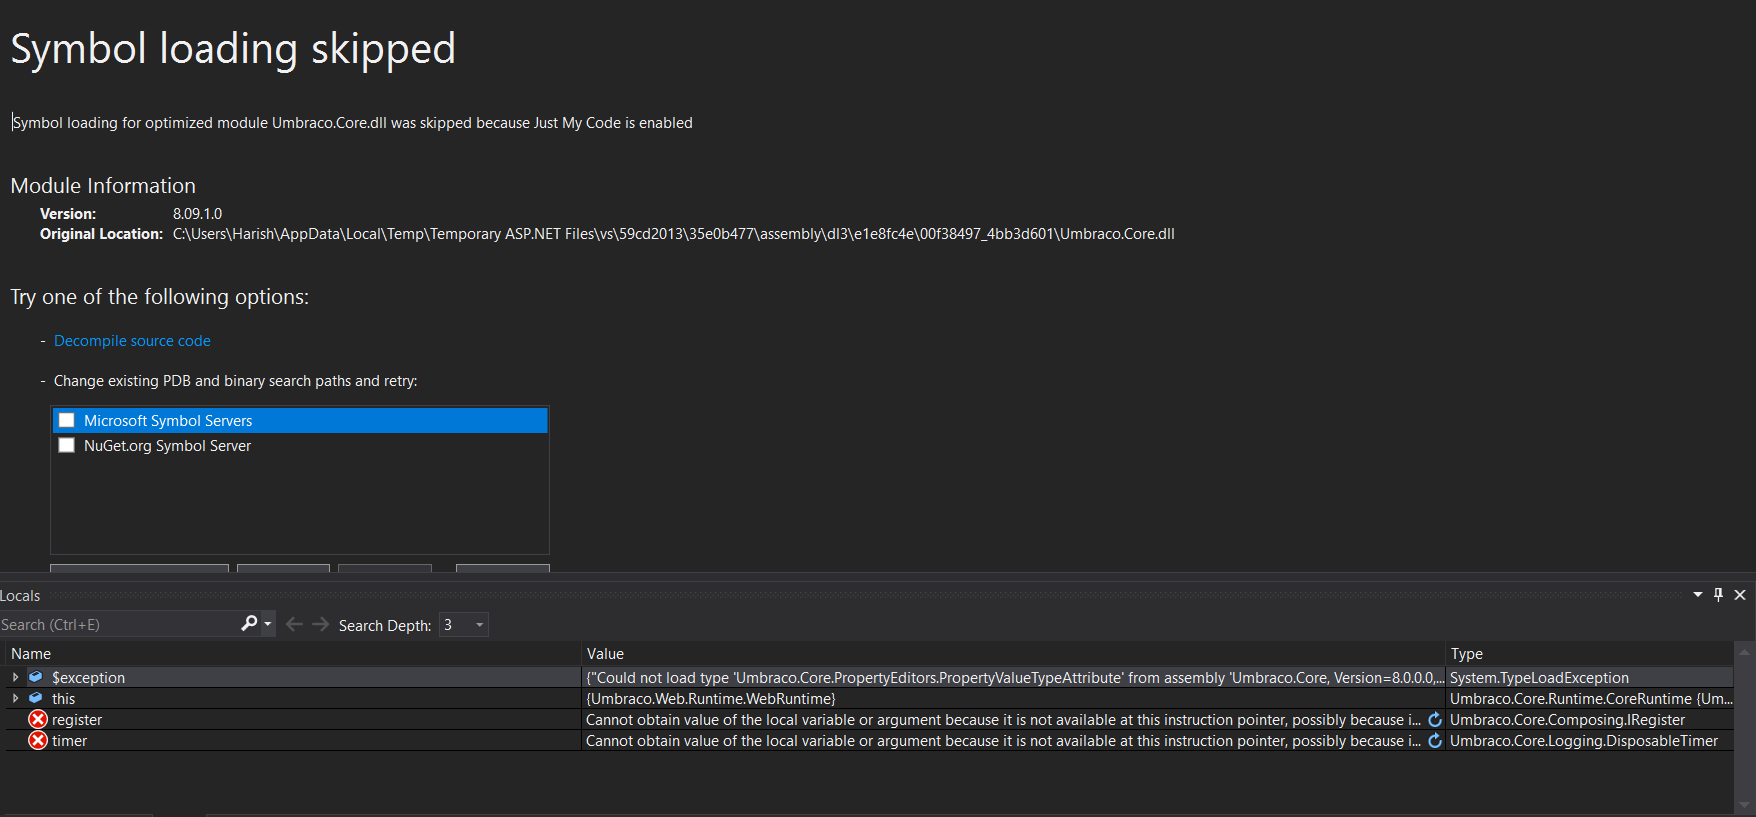Navigate forward in Locals search results
The height and width of the screenshot is (817, 1756).
pyautogui.click(x=320, y=624)
